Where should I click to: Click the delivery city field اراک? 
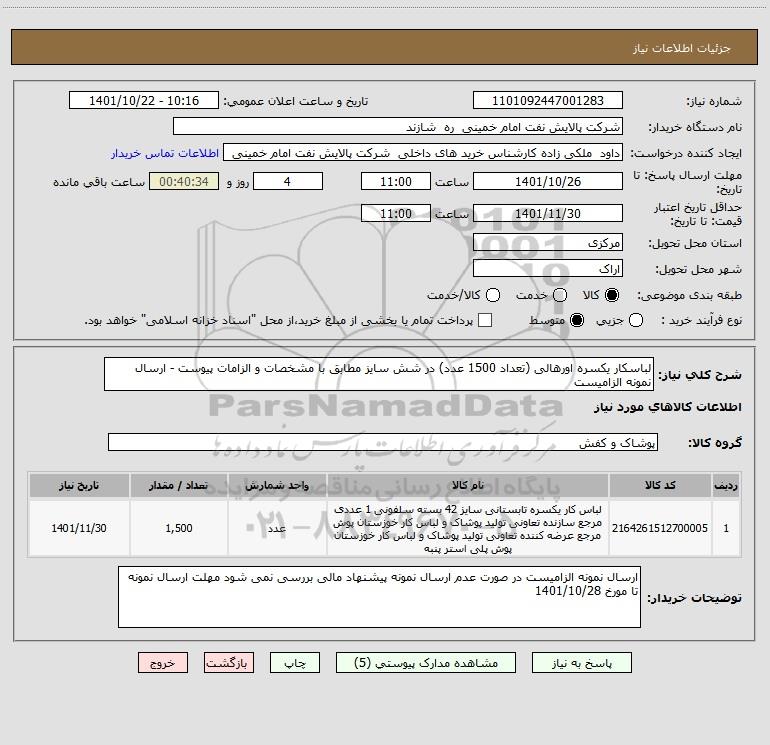(x=548, y=269)
